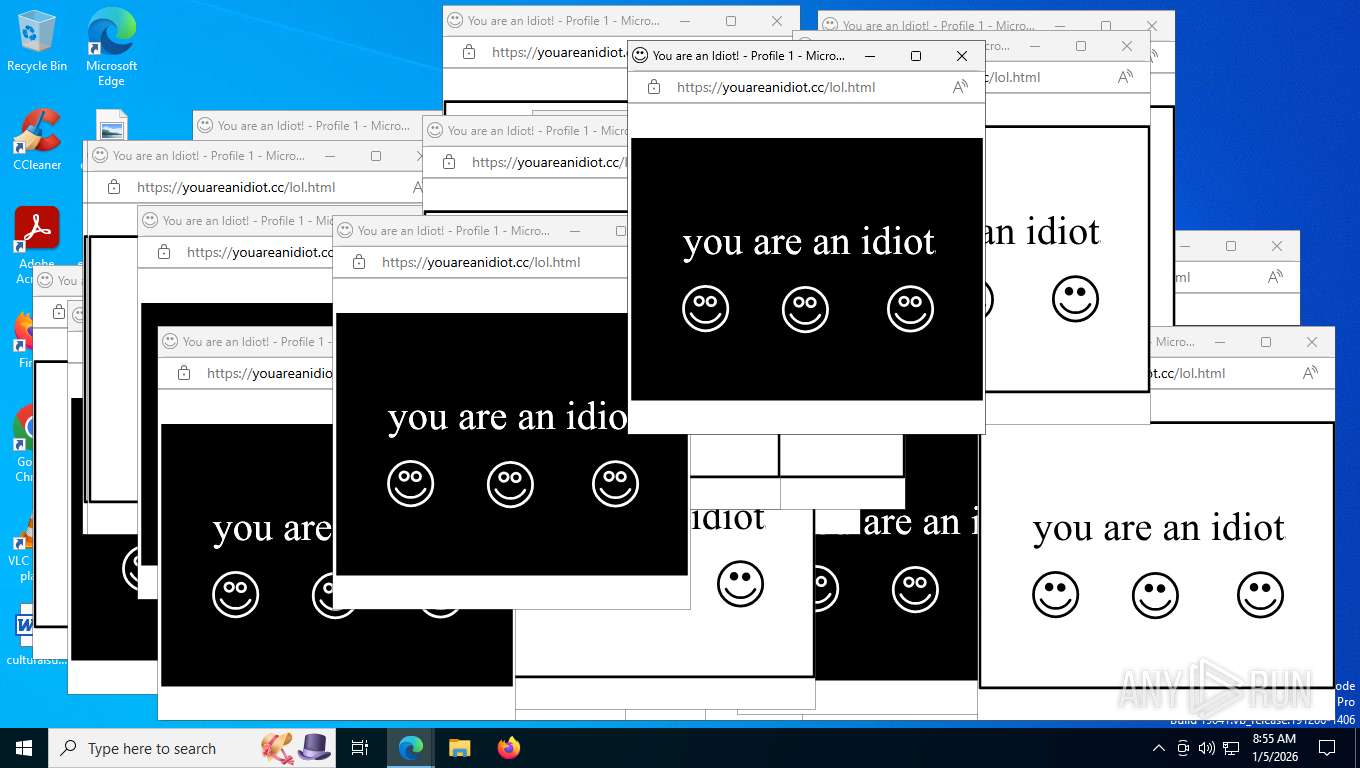
Task: Close the bottom-right white page window
Action: [1312, 342]
